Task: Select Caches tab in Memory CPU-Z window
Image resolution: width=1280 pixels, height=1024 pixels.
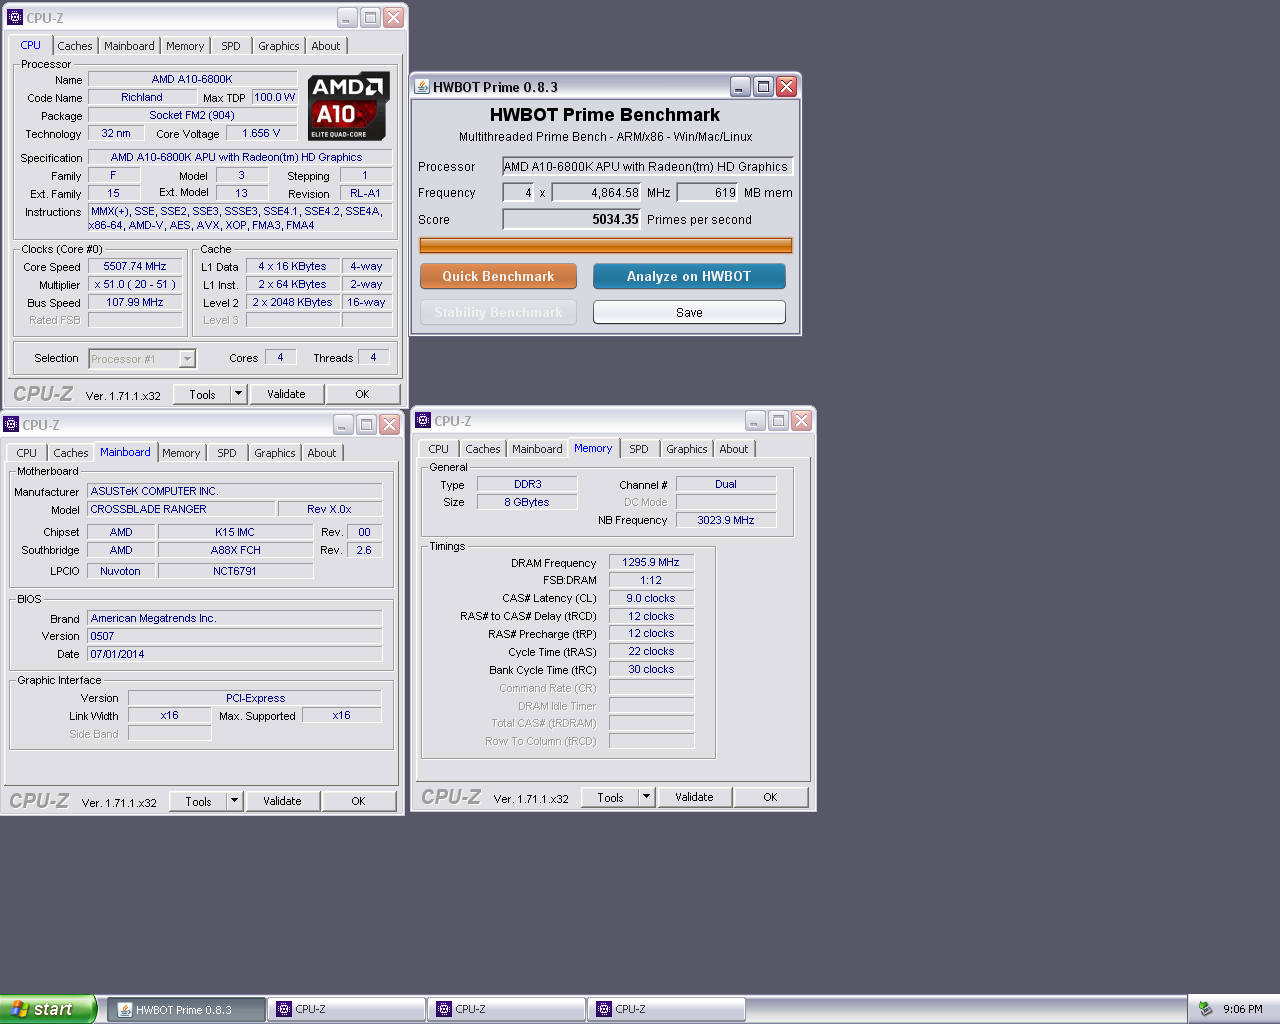Action: (482, 449)
